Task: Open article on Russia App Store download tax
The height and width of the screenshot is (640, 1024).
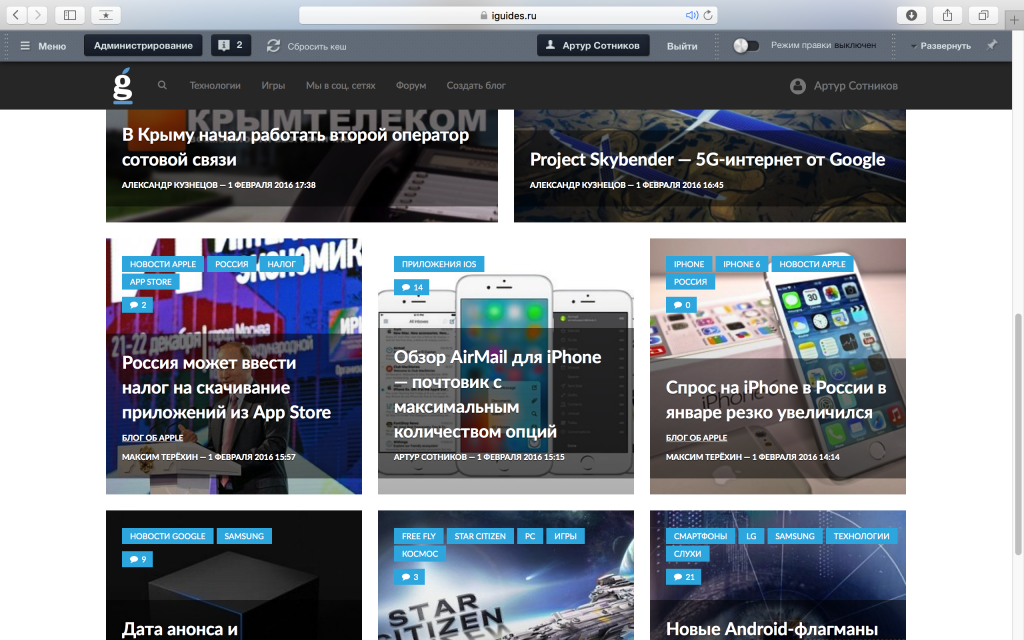Action: [226, 387]
